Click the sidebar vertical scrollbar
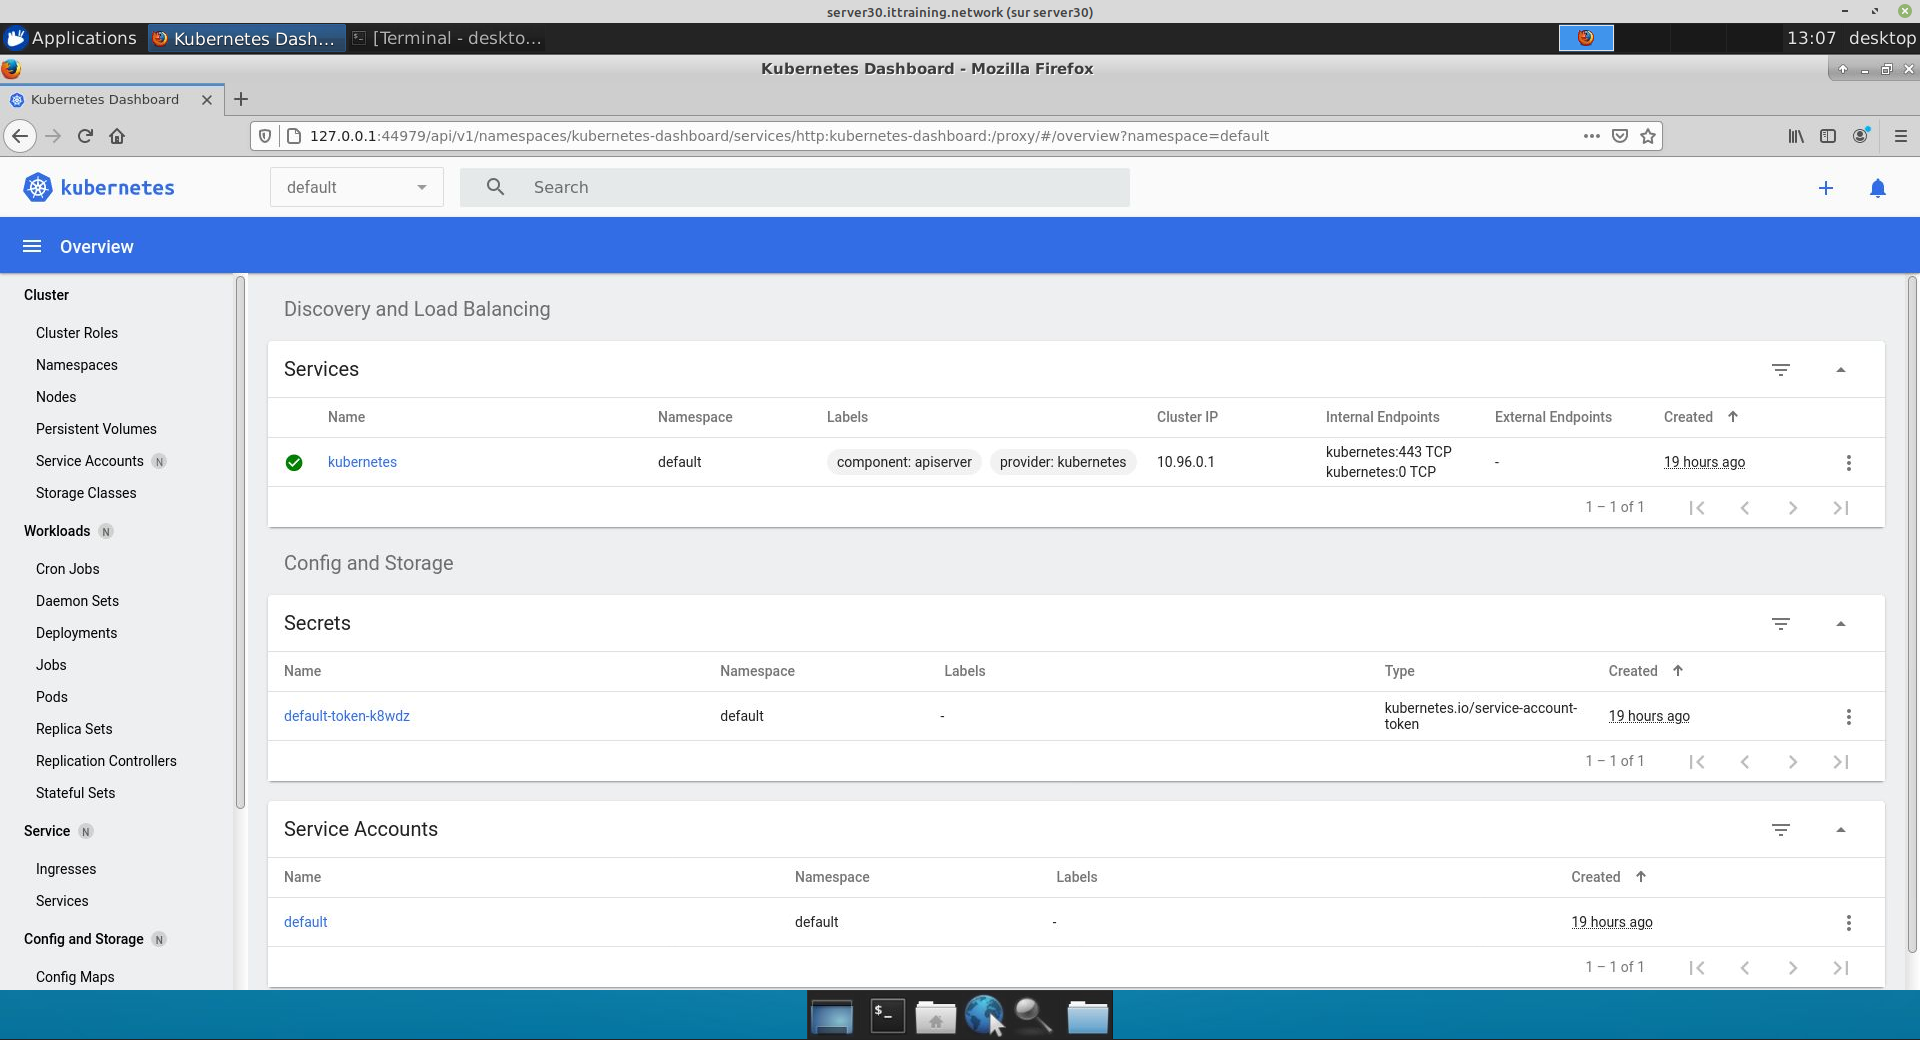1920x1040 pixels. click(x=240, y=541)
